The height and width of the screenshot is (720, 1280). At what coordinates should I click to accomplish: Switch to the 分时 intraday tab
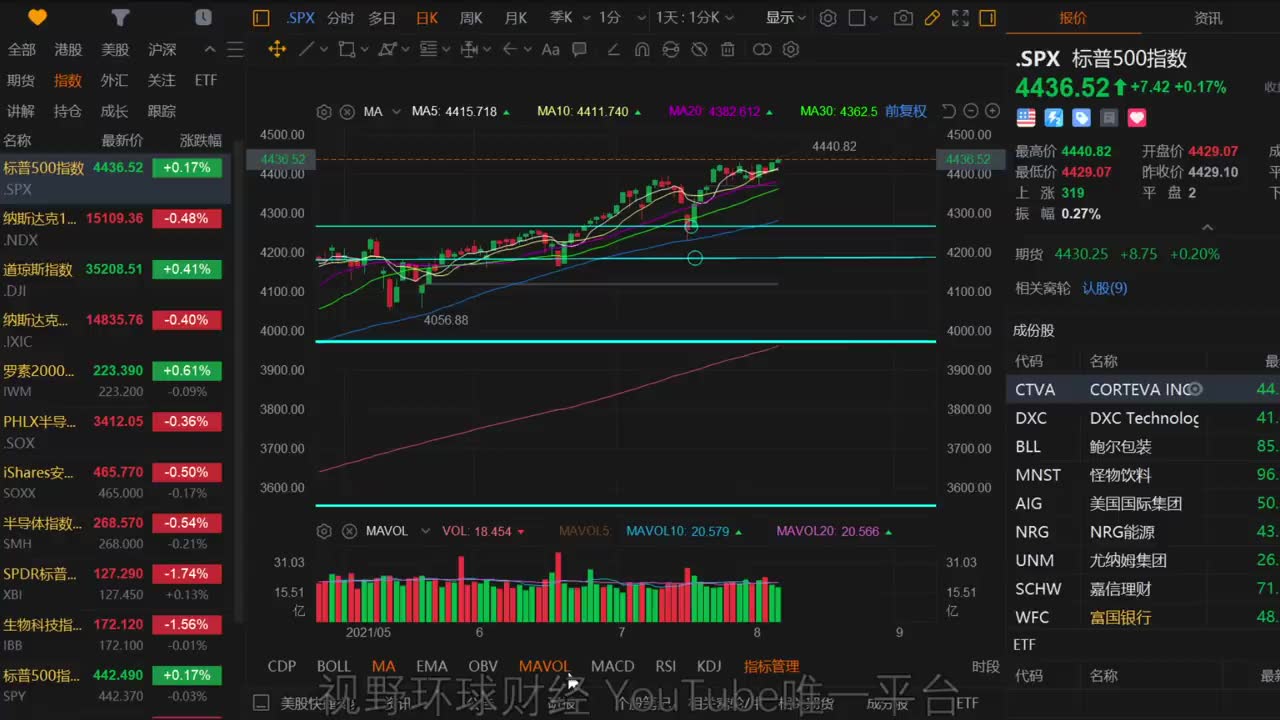point(340,18)
